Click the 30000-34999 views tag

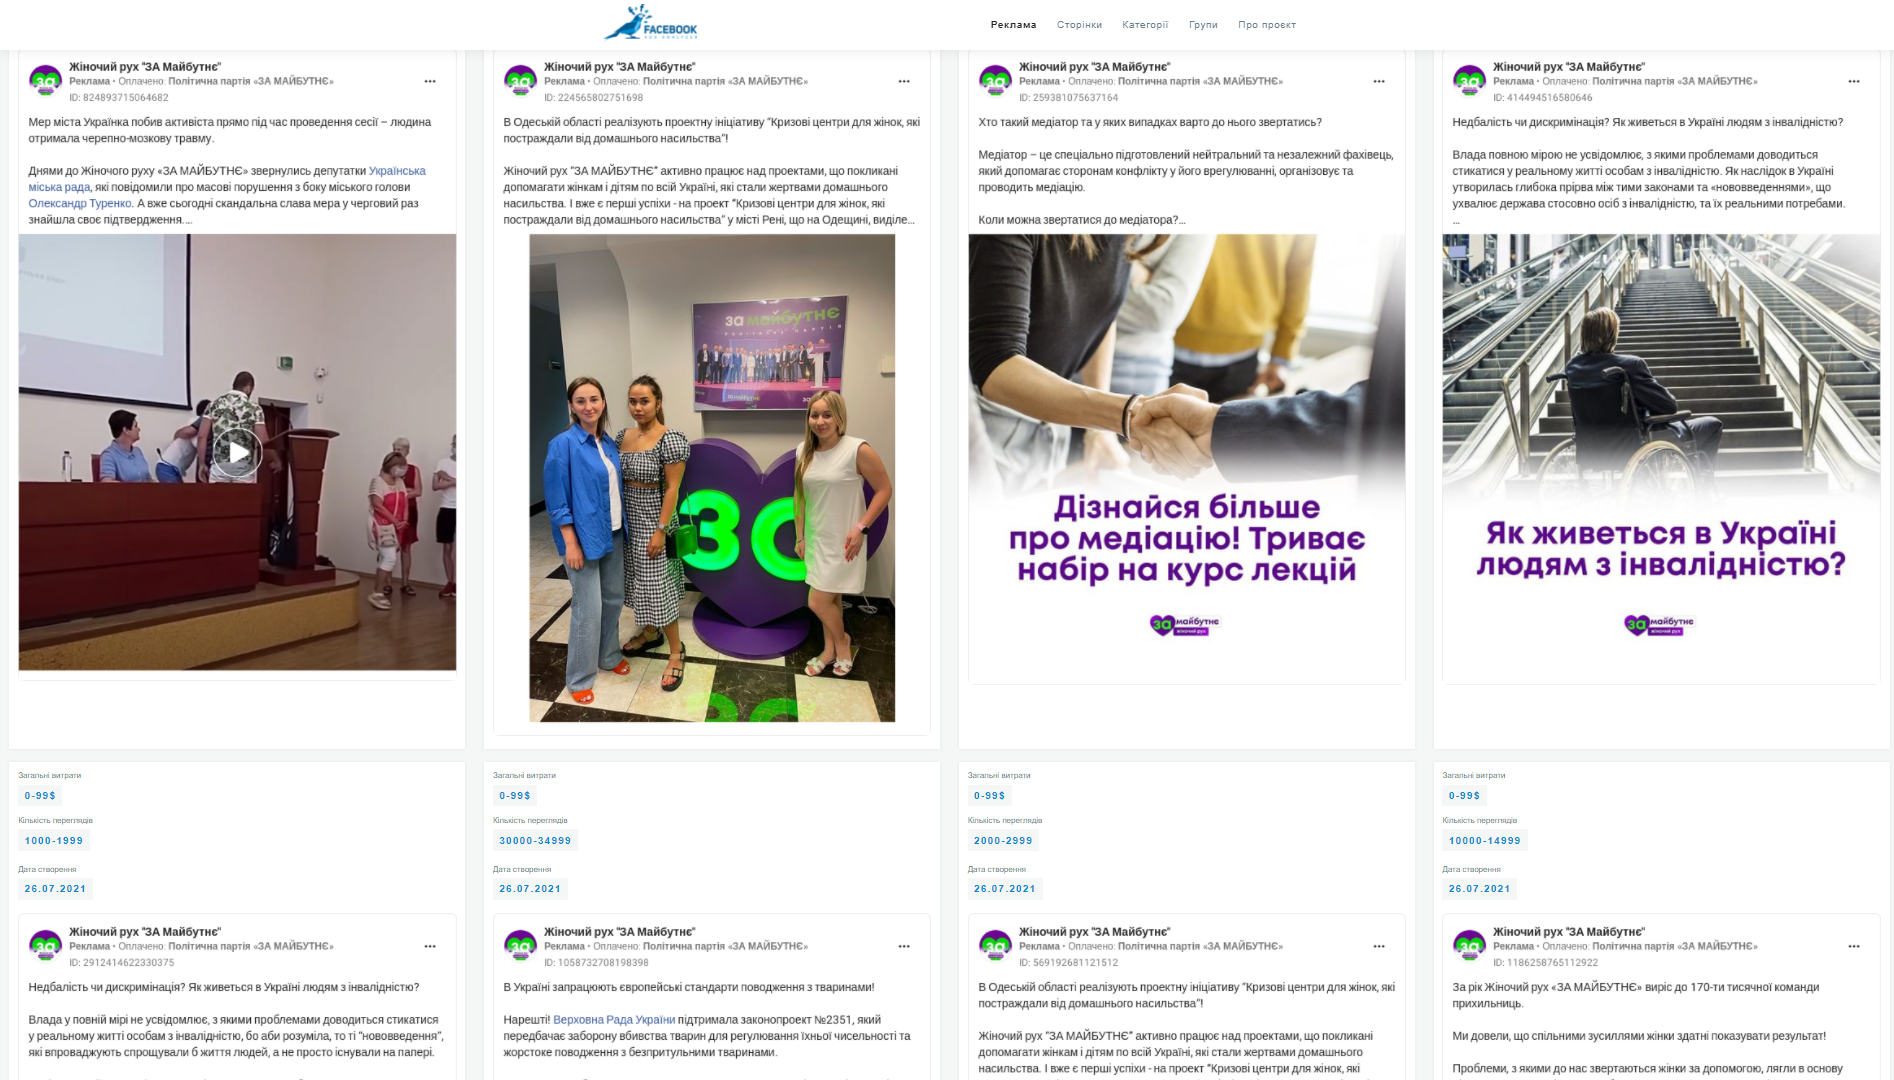(535, 841)
